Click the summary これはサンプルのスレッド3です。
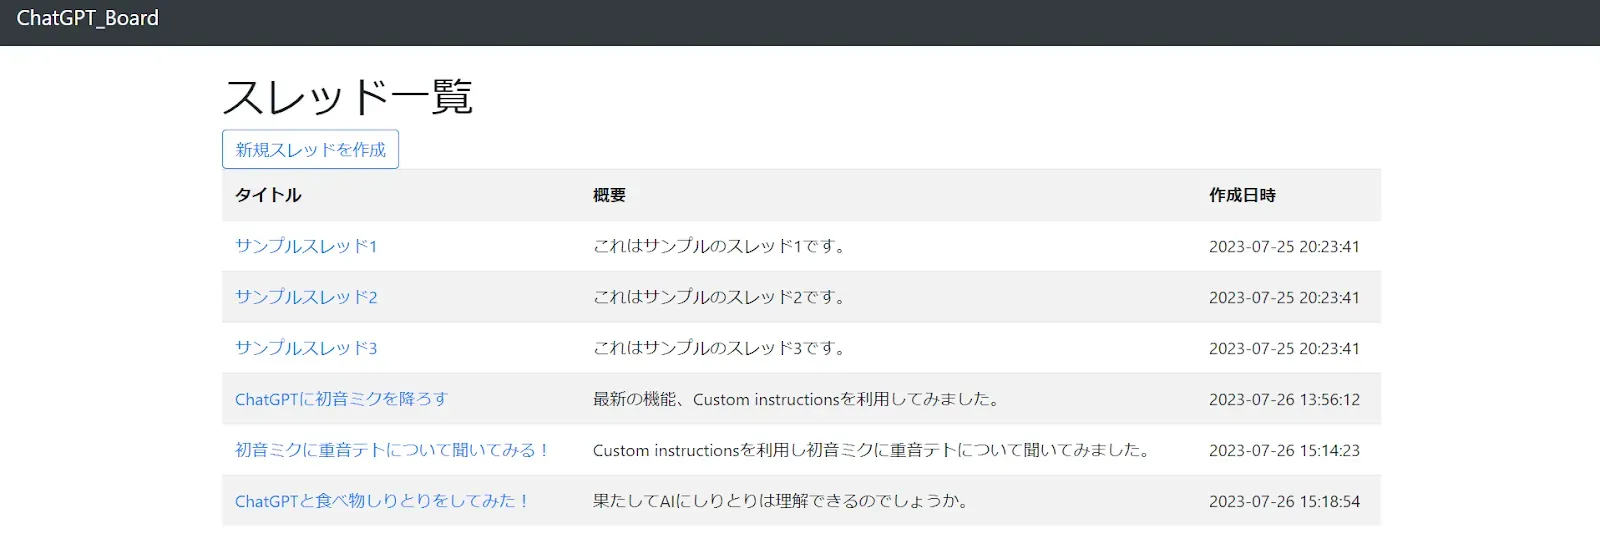Image resolution: width=1600 pixels, height=554 pixels. tap(720, 348)
